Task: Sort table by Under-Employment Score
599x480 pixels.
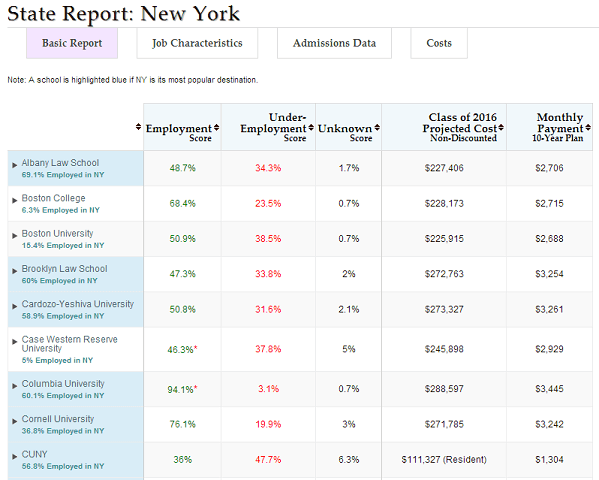Action: click(311, 128)
